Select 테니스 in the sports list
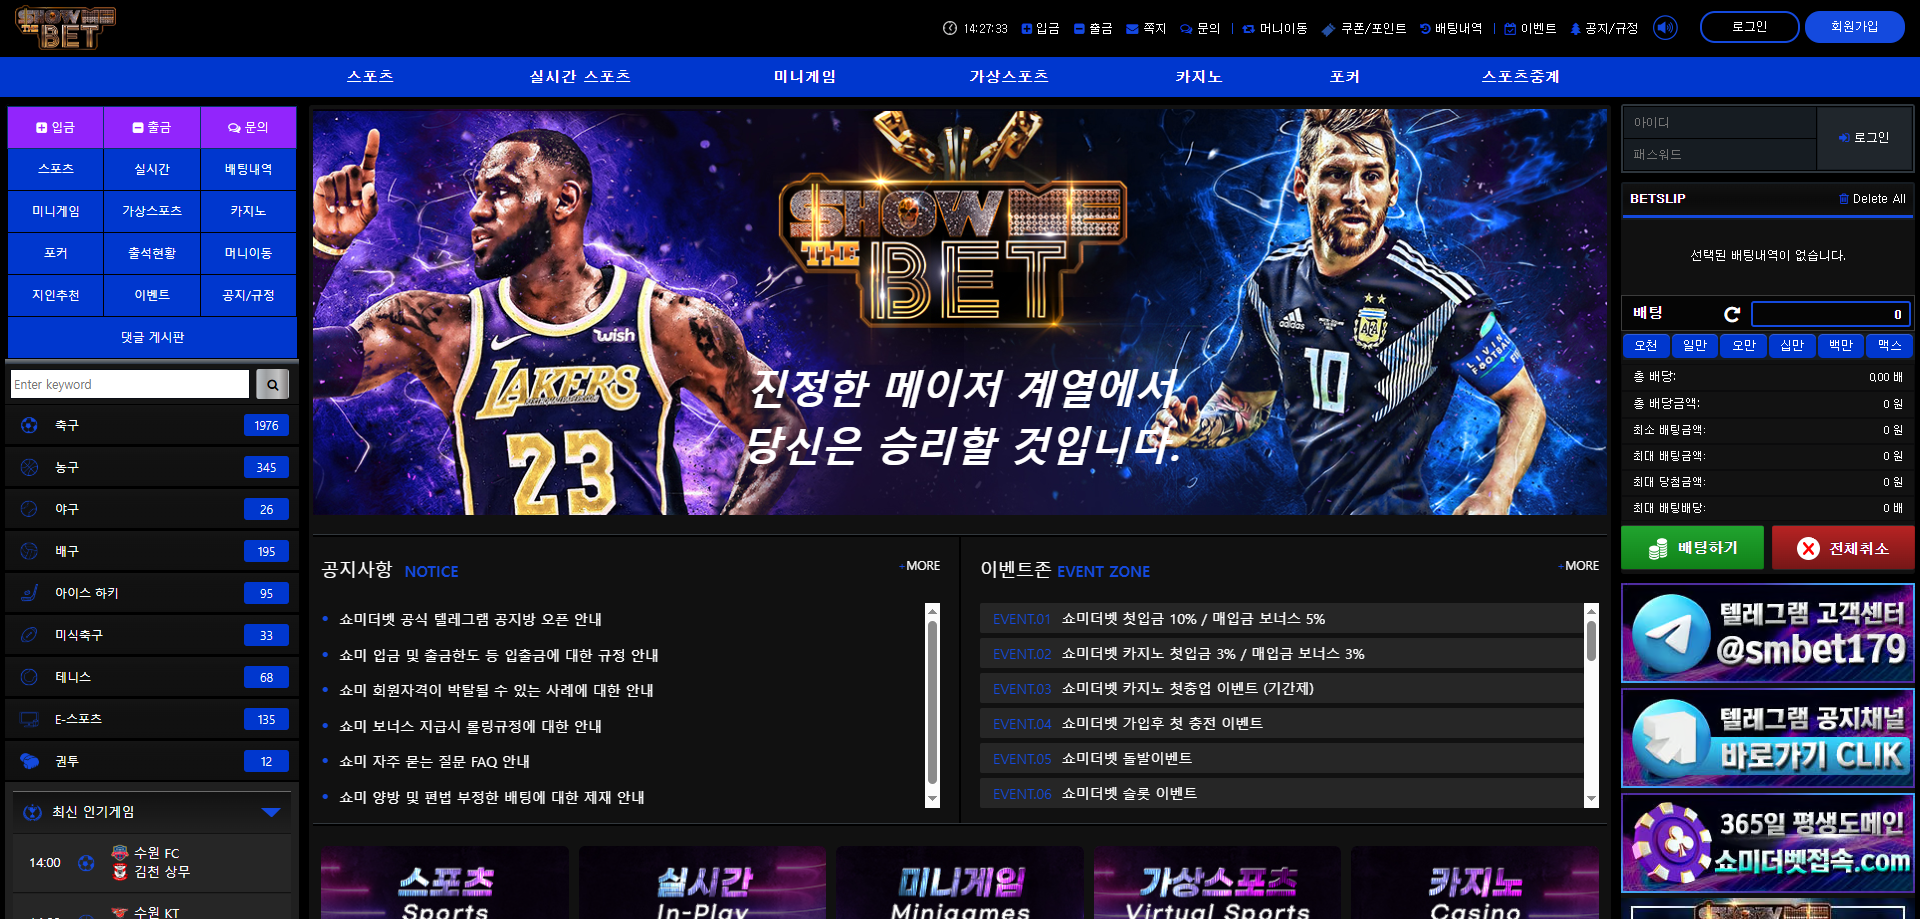Image resolution: width=1920 pixels, height=919 pixels. [152, 677]
